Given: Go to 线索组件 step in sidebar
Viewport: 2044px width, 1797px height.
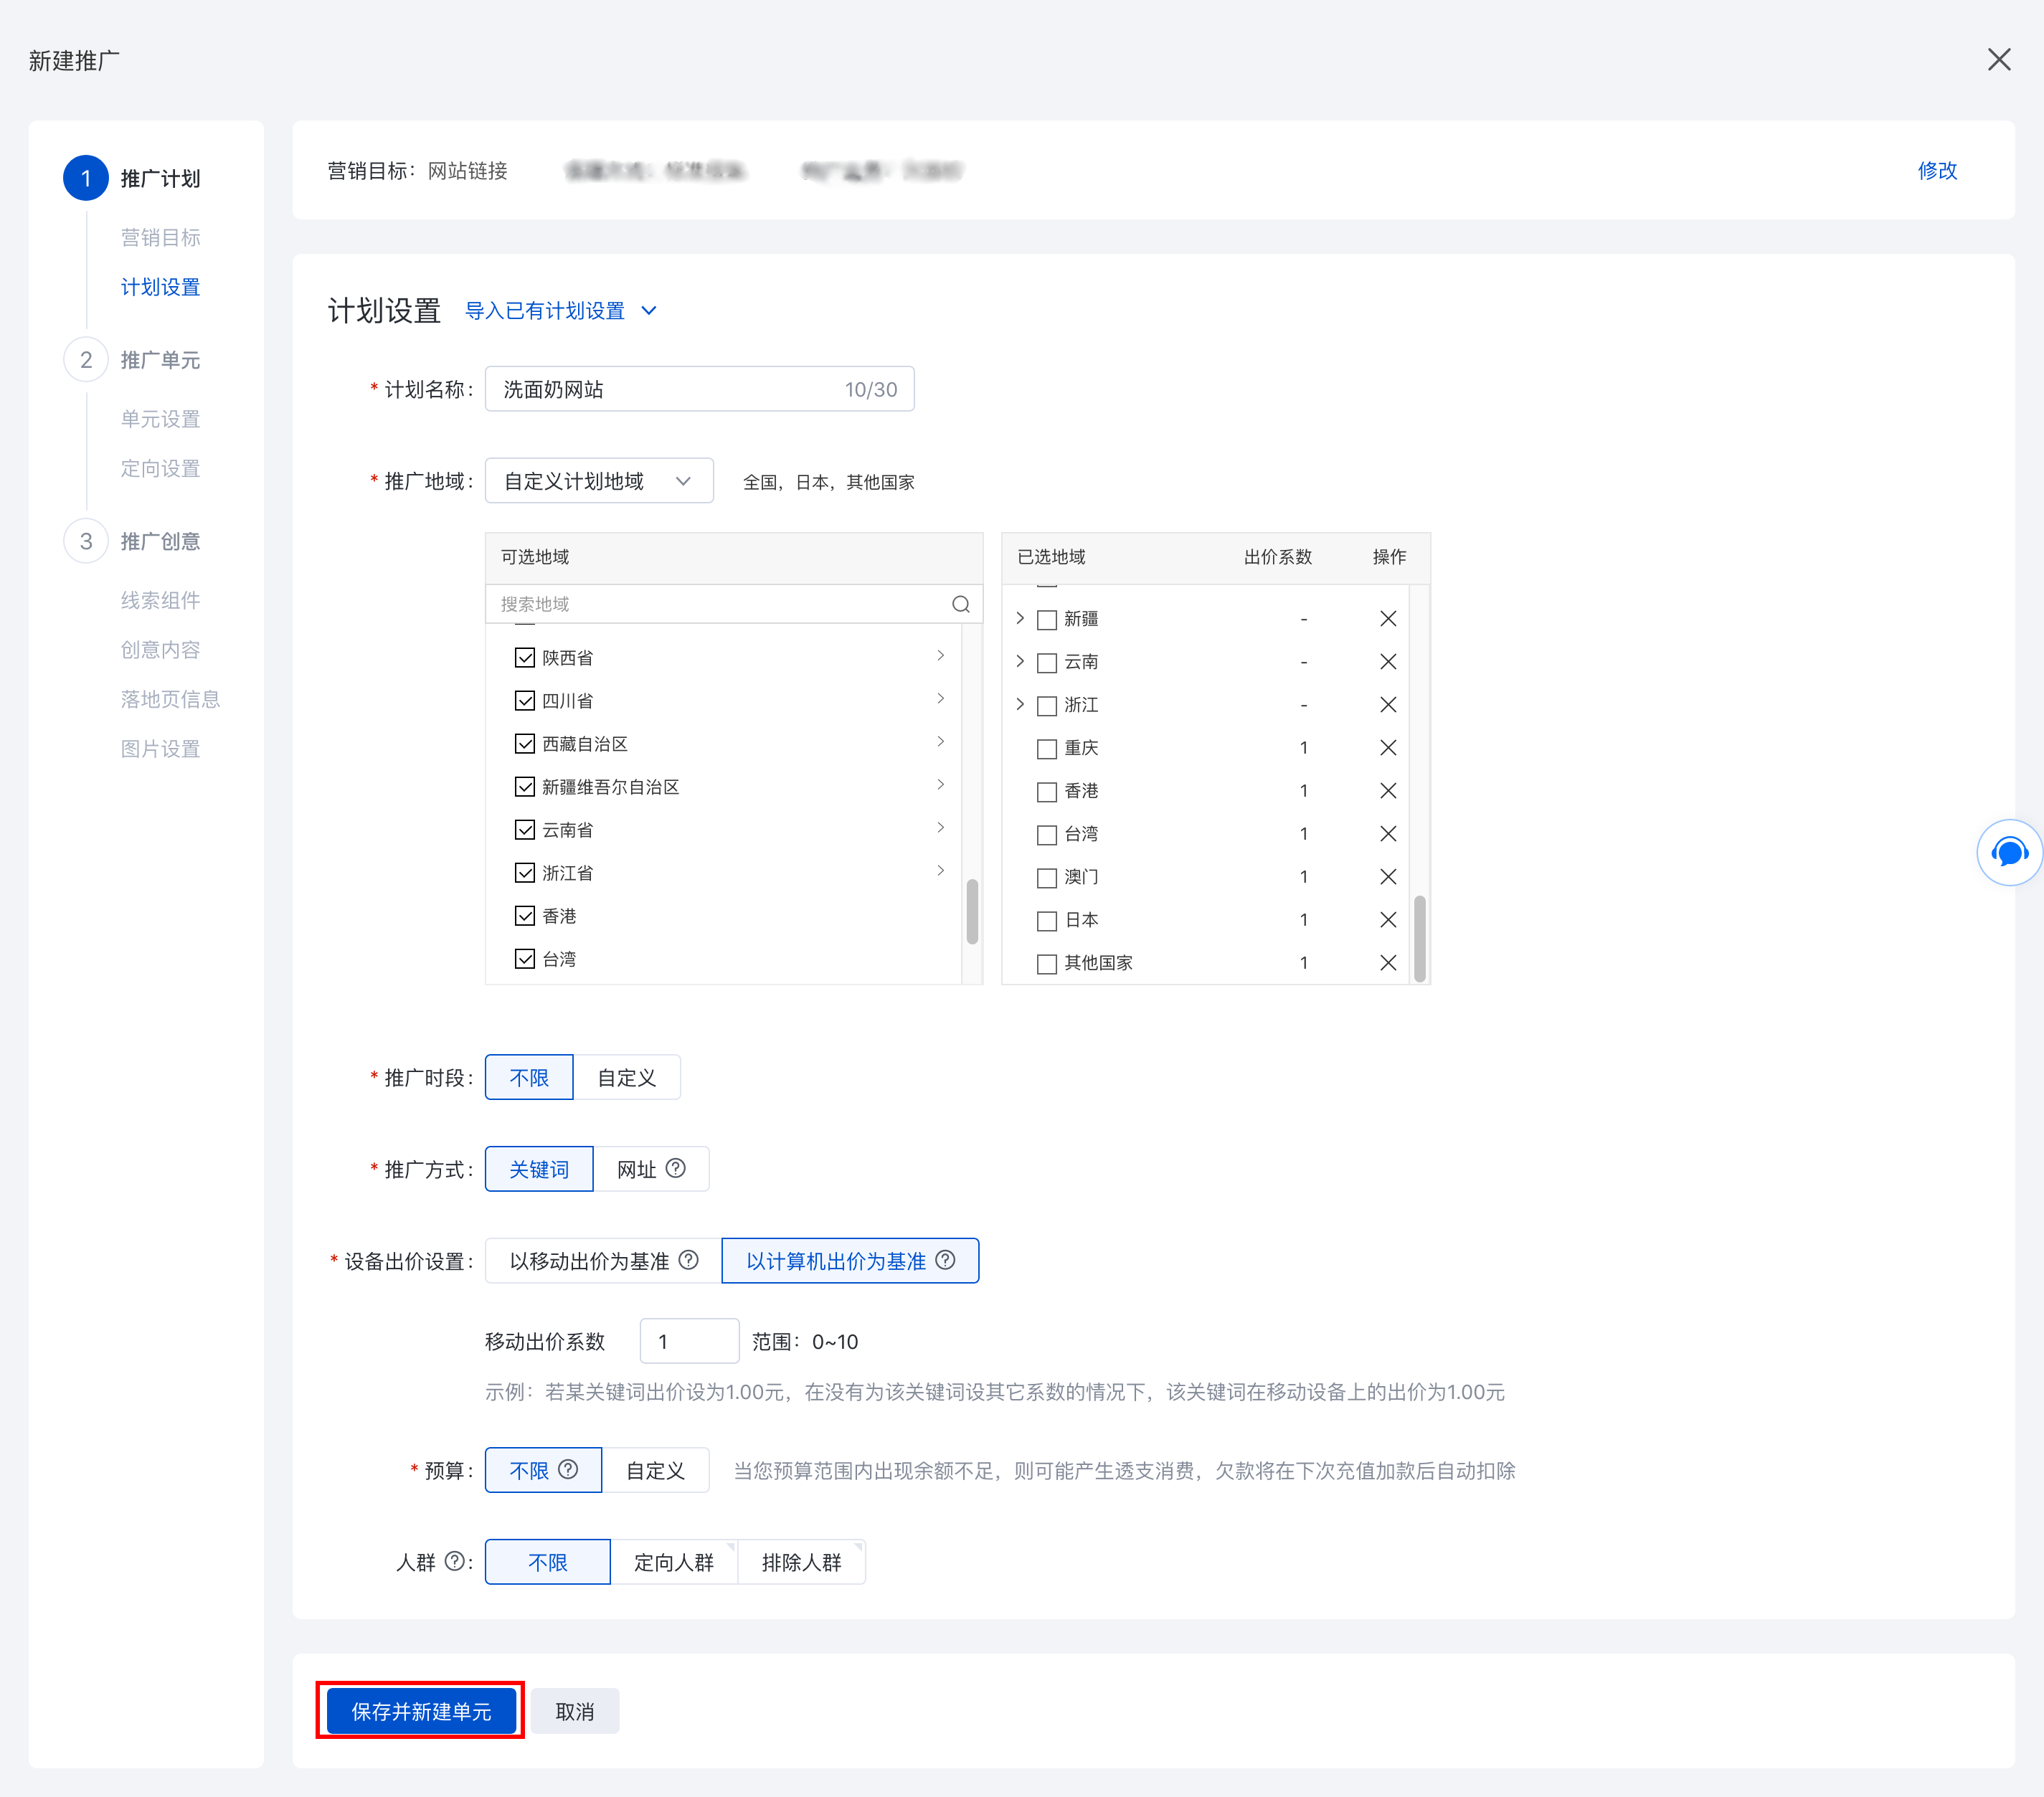Looking at the screenshot, I should point(160,600).
